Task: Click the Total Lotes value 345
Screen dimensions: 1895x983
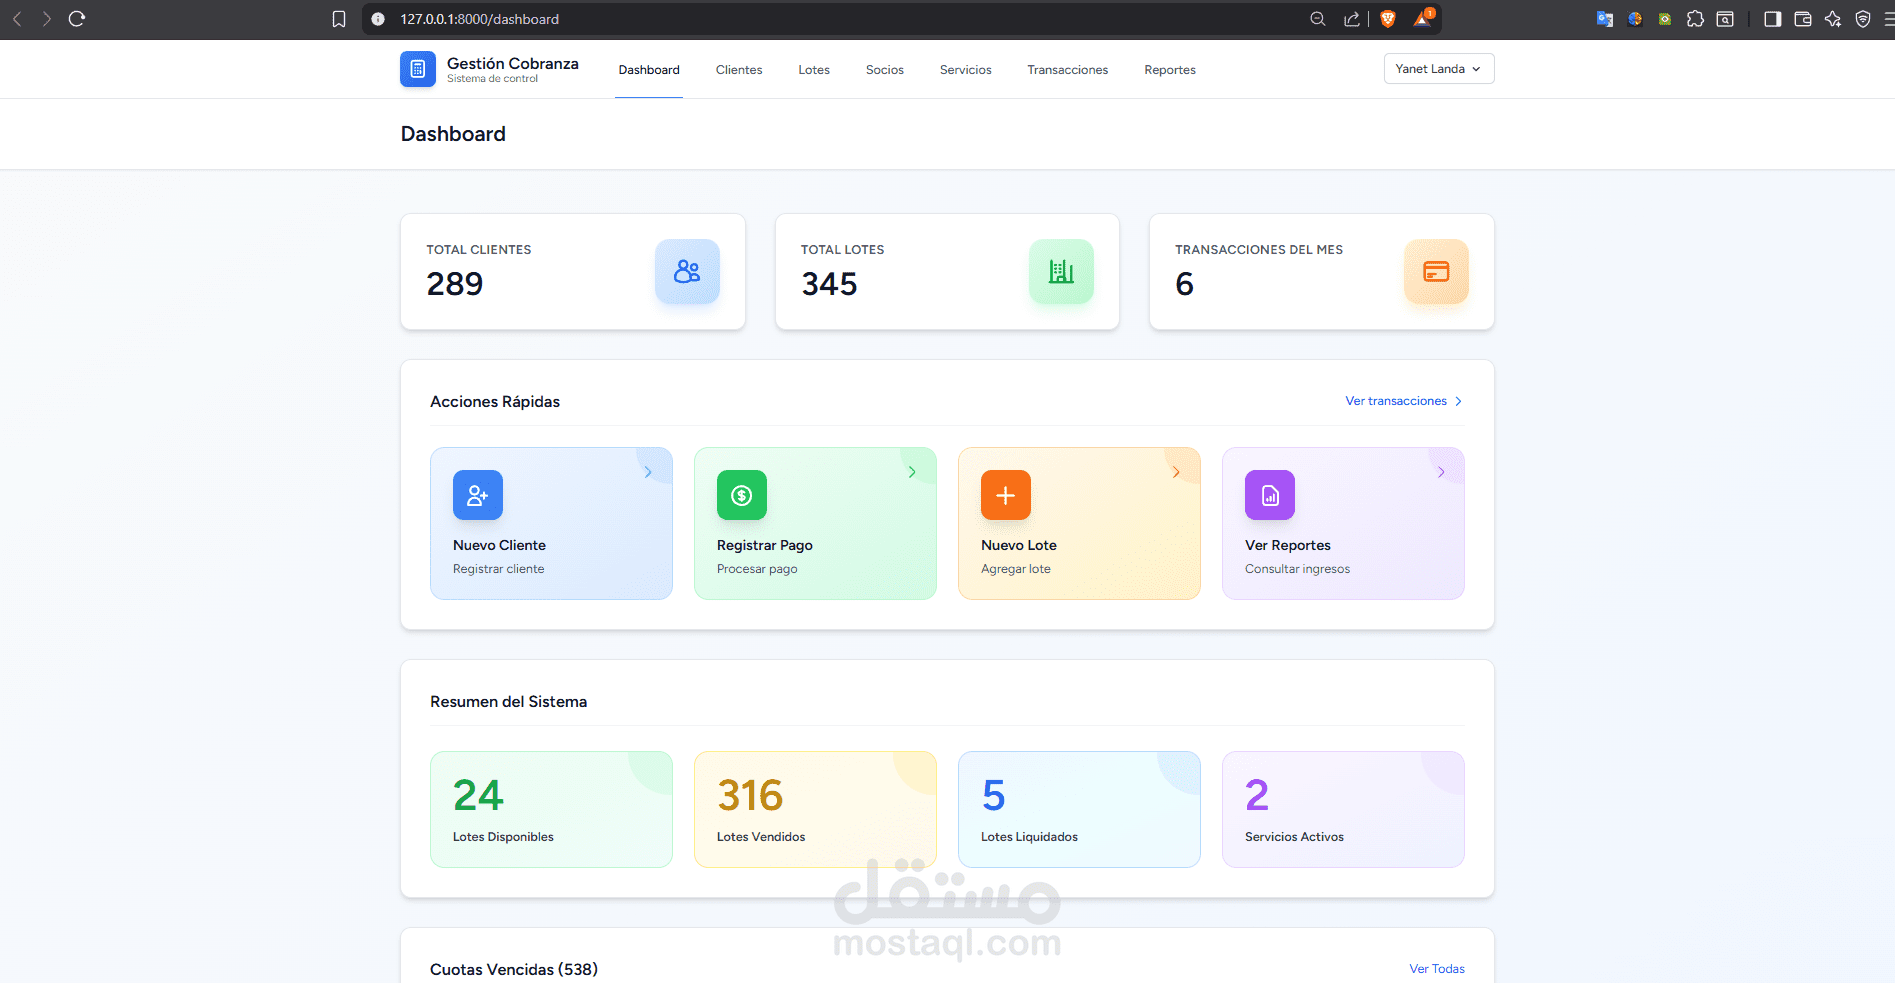Action: click(829, 284)
